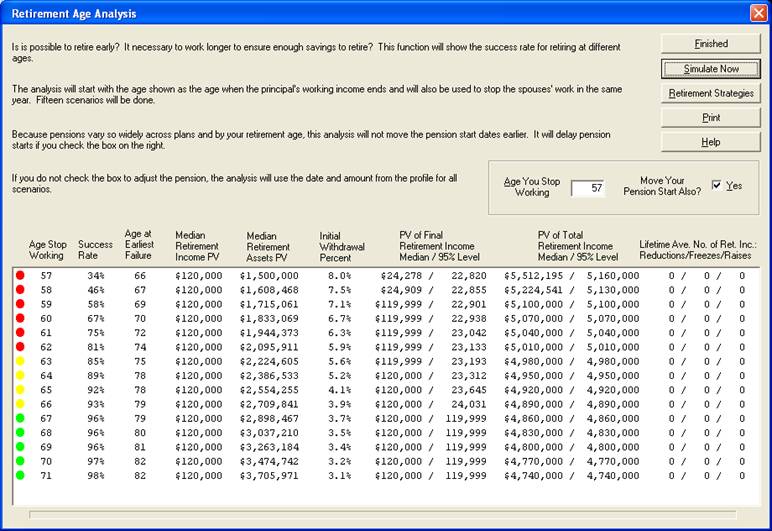This screenshot has height=531, width=772.
Task: Click the yellow indicator on the age 66 row
Action: pyautogui.click(x=19, y=405)
